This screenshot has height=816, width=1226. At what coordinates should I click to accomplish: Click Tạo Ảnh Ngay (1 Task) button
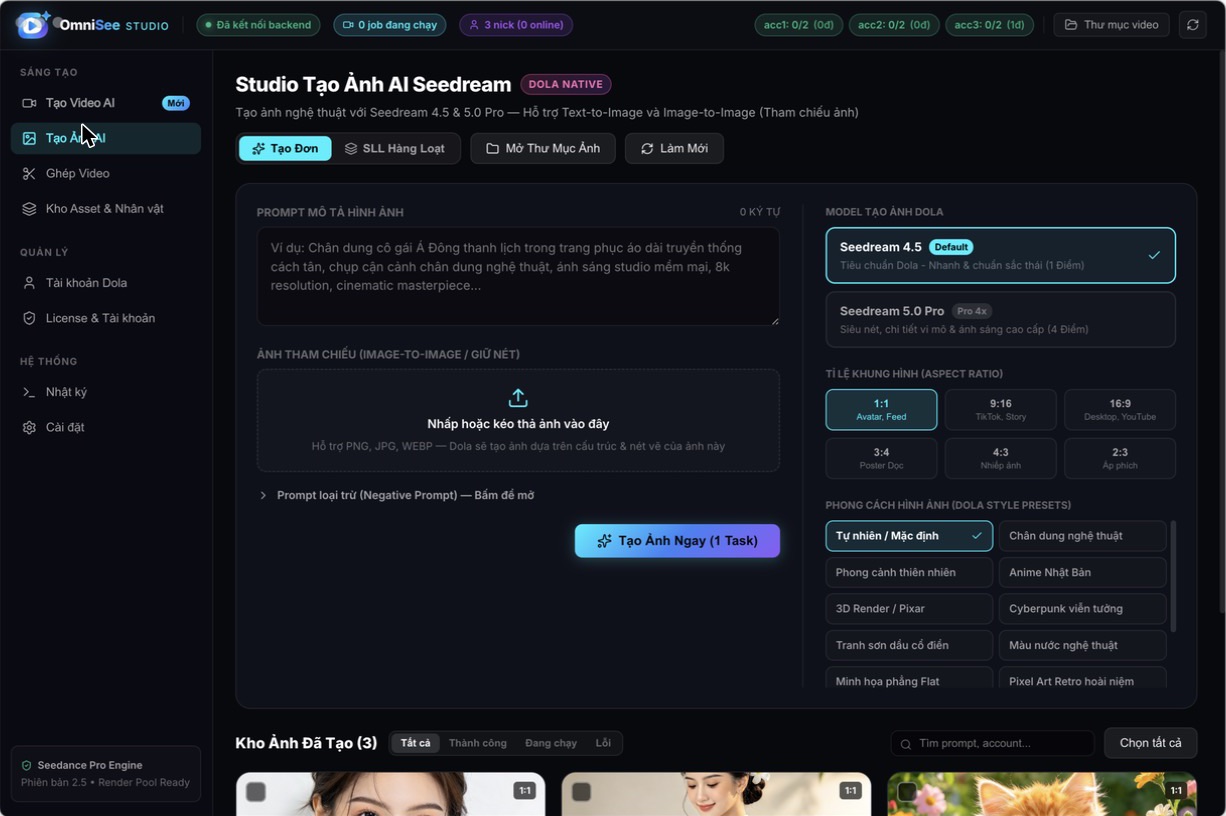(x=677, y=541)
